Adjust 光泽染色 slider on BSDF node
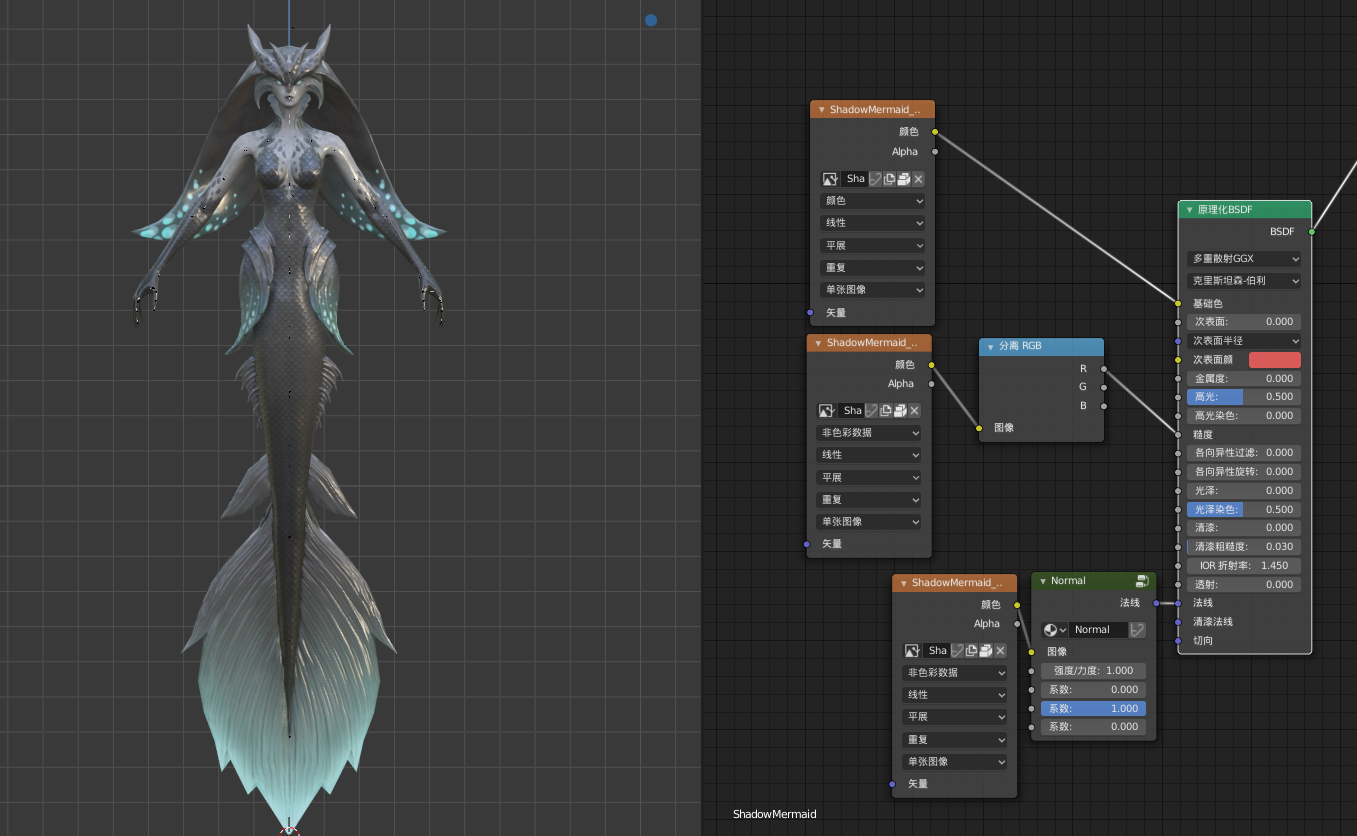 pos(1244,509)
